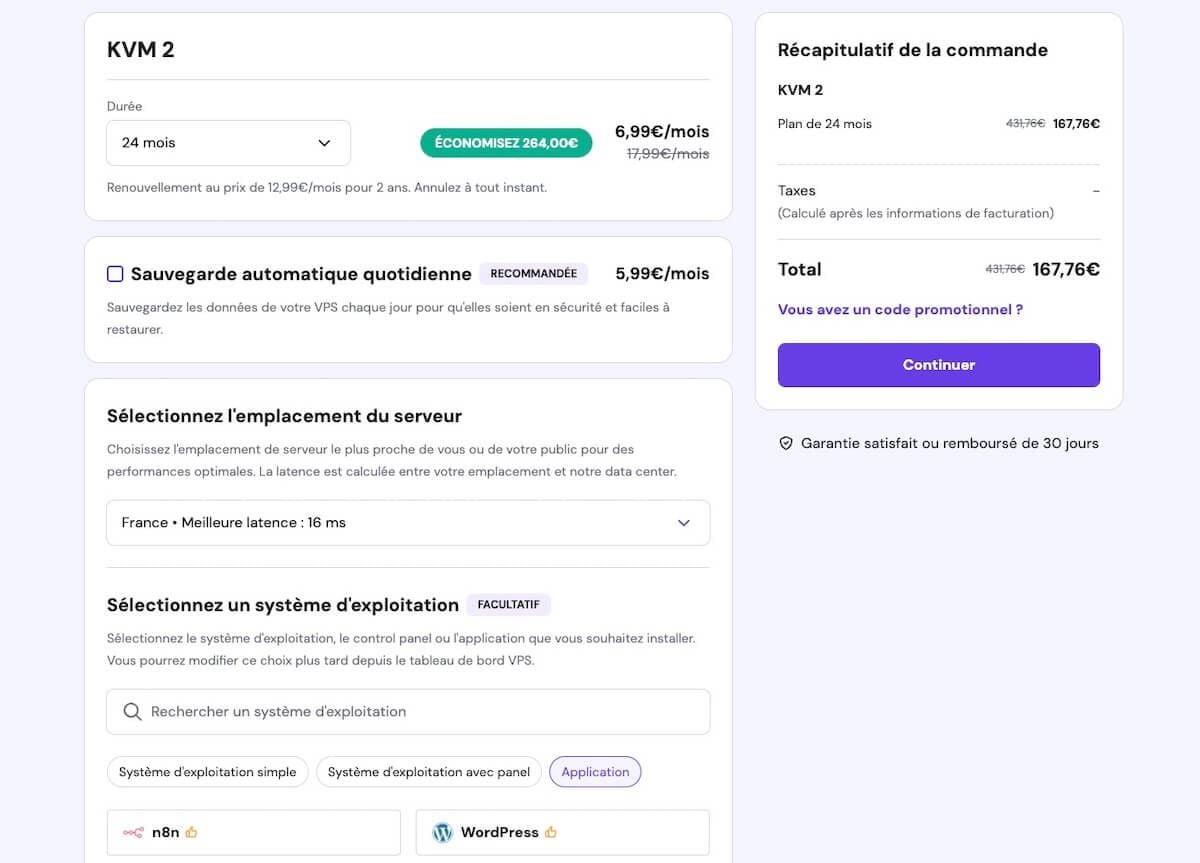The height and width of the screenshot is (863, 1200).
Task: Open the France Meilleure latence selector
Action: click(x=400, y=523)
